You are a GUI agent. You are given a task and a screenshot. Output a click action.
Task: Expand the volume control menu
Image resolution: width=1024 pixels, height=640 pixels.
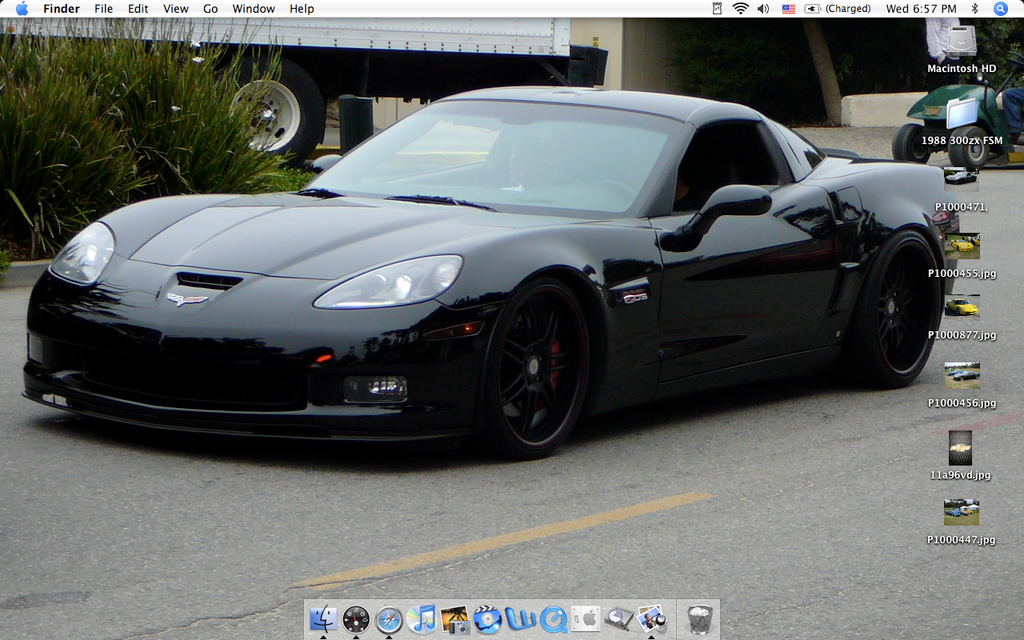tap(763, 9)
